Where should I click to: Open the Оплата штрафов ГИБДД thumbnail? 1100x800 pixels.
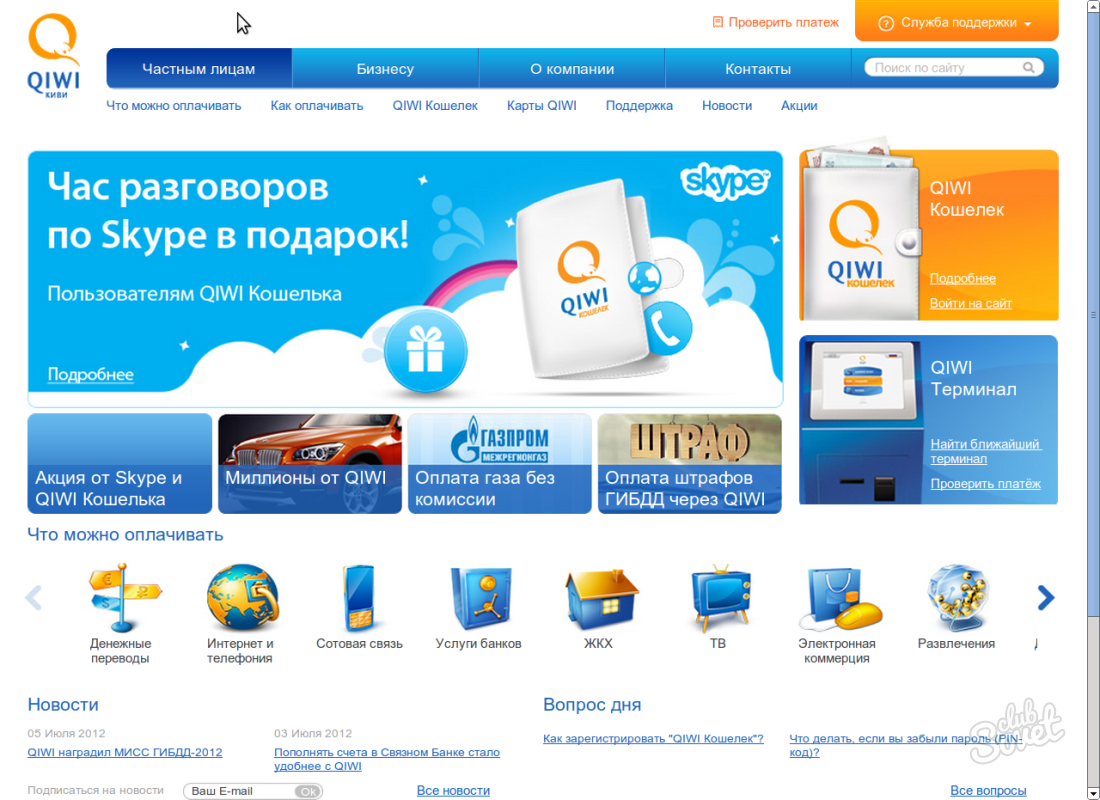coord(690,464)
